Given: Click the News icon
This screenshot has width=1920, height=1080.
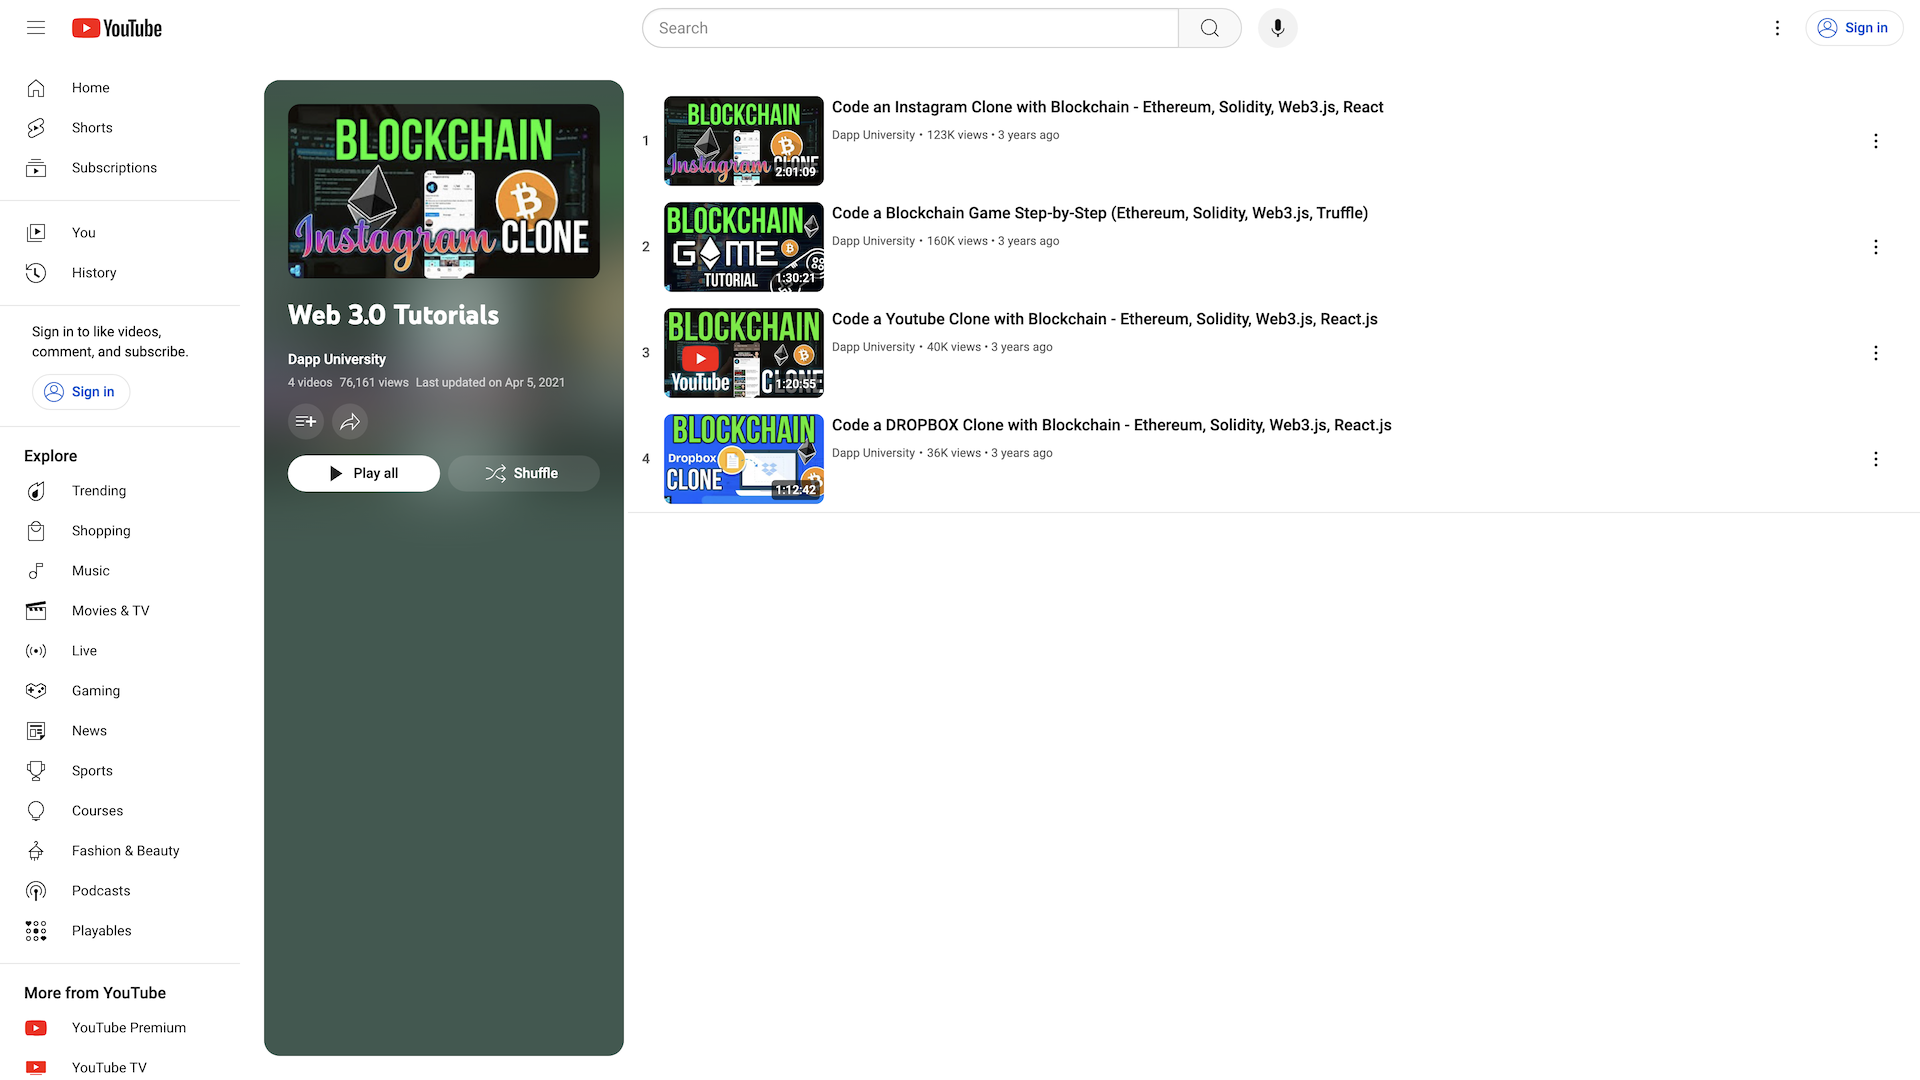Looking at the screenshot, I should click(36, 731).
